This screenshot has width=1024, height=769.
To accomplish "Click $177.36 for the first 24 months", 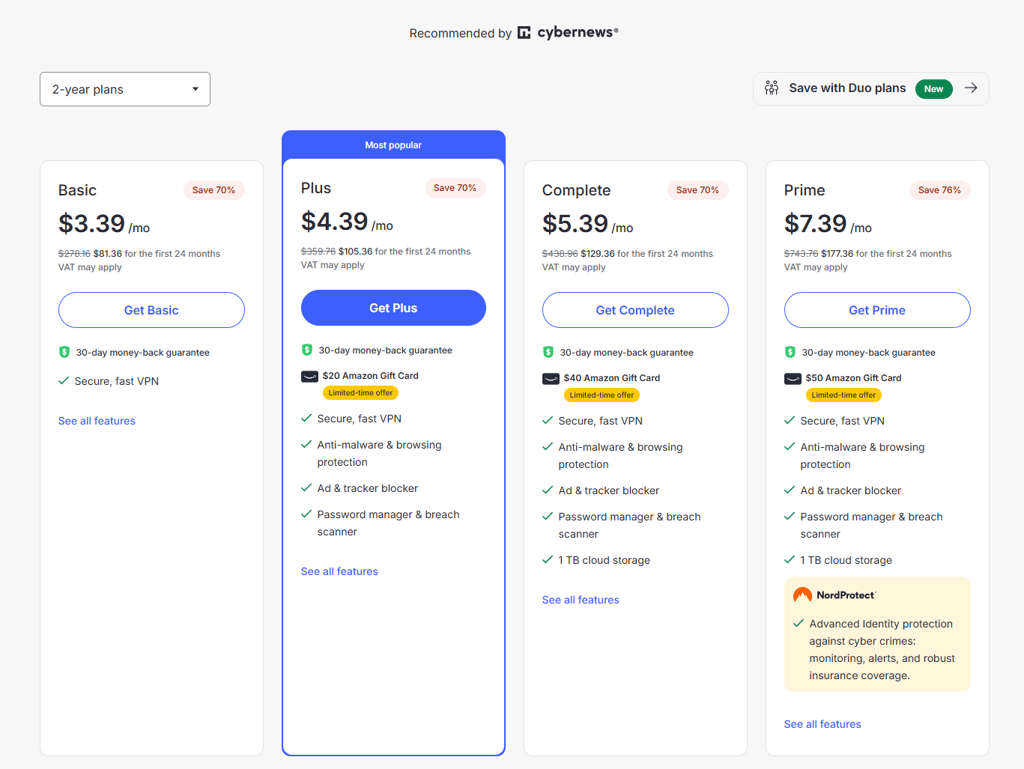I will click(x=886, y=253).
